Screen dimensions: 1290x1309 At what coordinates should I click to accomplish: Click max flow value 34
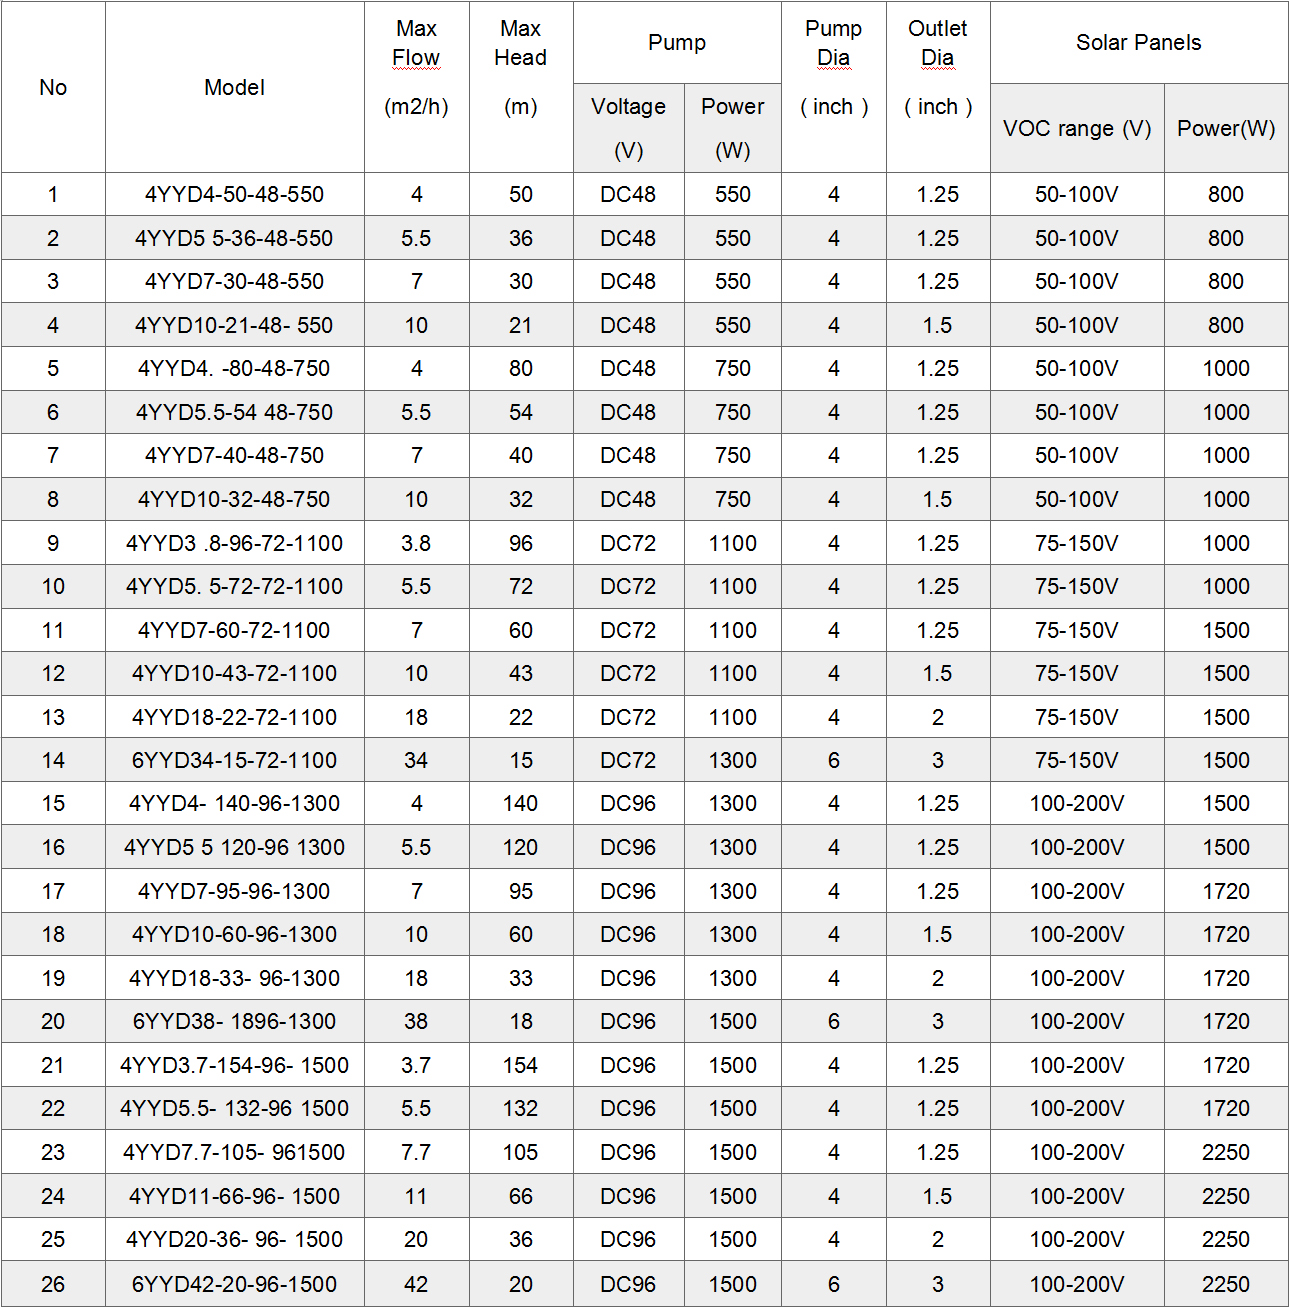point(416,760)
